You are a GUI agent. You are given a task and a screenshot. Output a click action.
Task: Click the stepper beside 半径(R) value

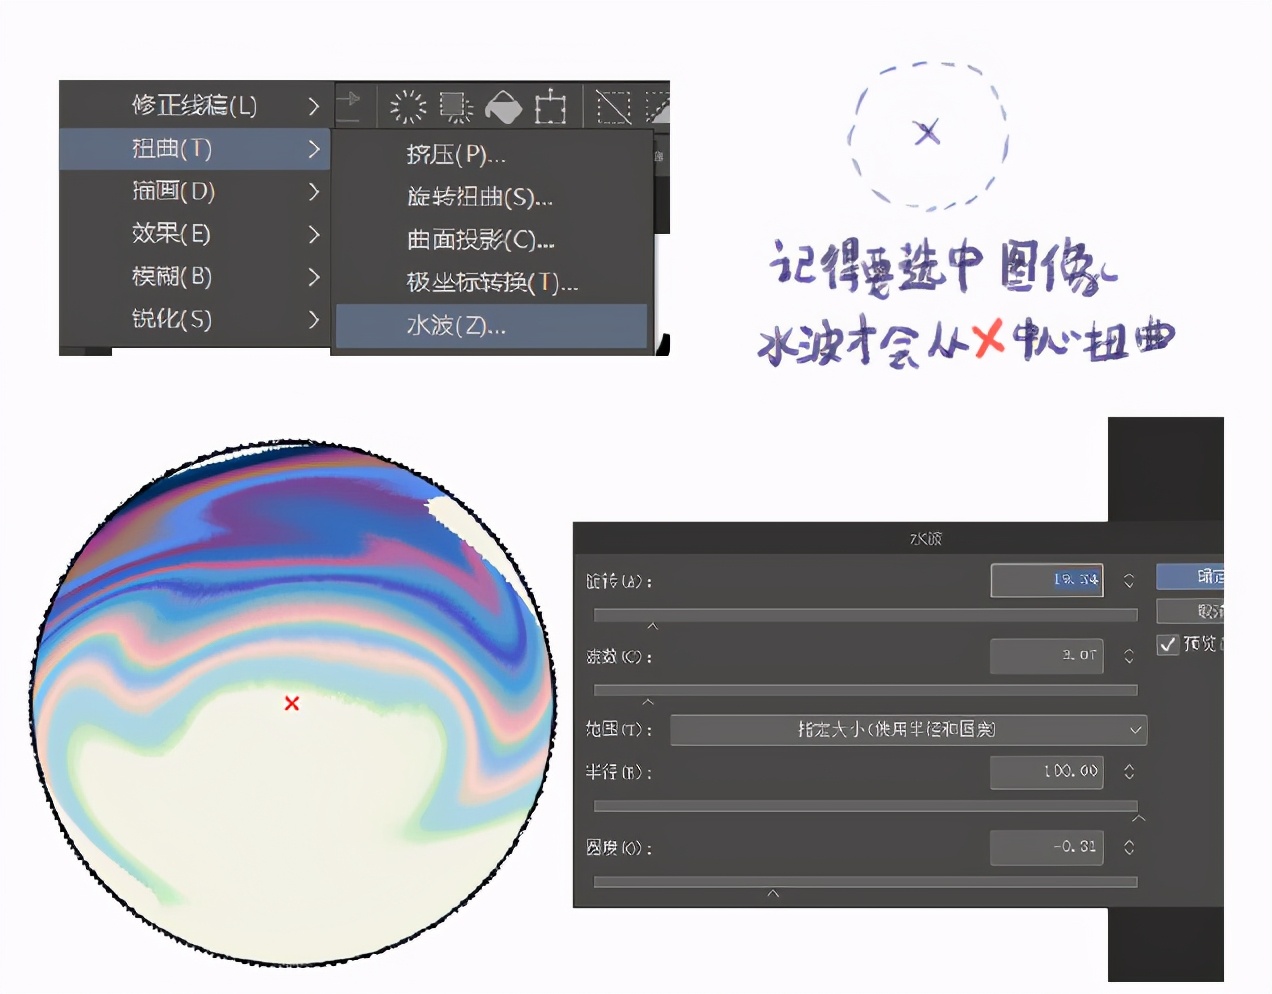(1129, 772)
